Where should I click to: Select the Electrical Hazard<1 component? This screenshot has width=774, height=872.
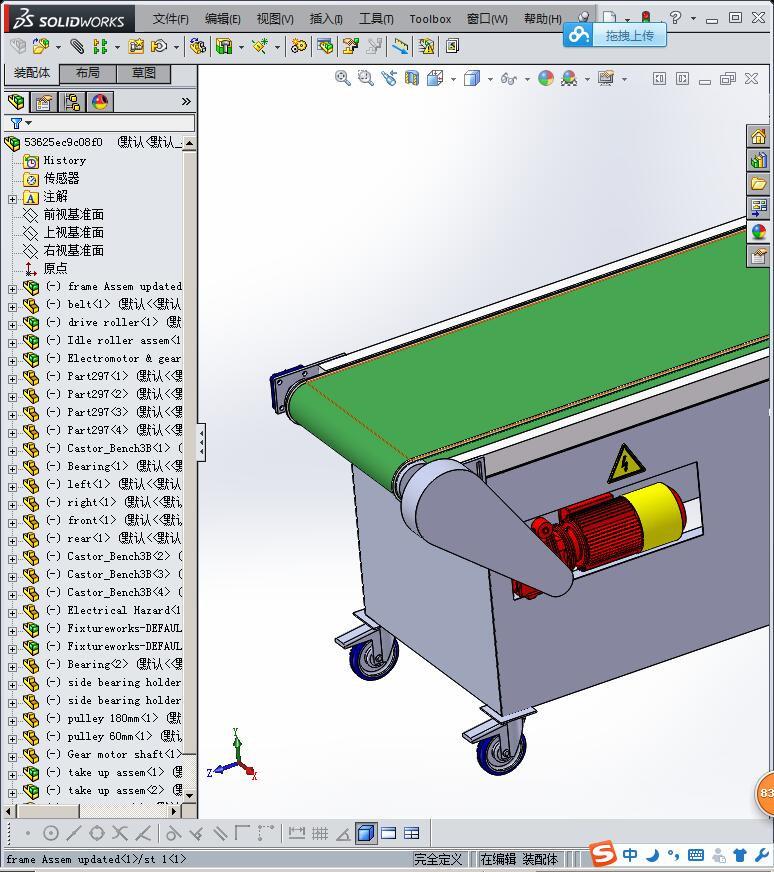[x=123, y=610]
